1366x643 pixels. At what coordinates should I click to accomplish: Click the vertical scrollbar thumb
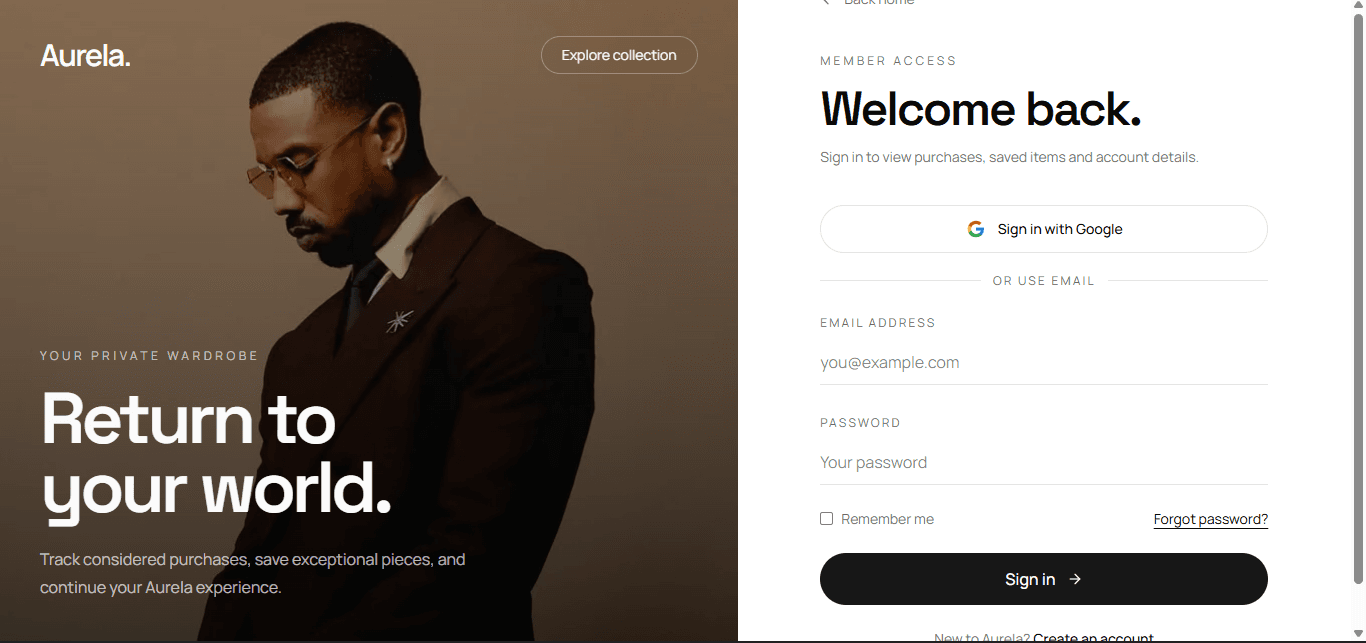pos(1358,298)
